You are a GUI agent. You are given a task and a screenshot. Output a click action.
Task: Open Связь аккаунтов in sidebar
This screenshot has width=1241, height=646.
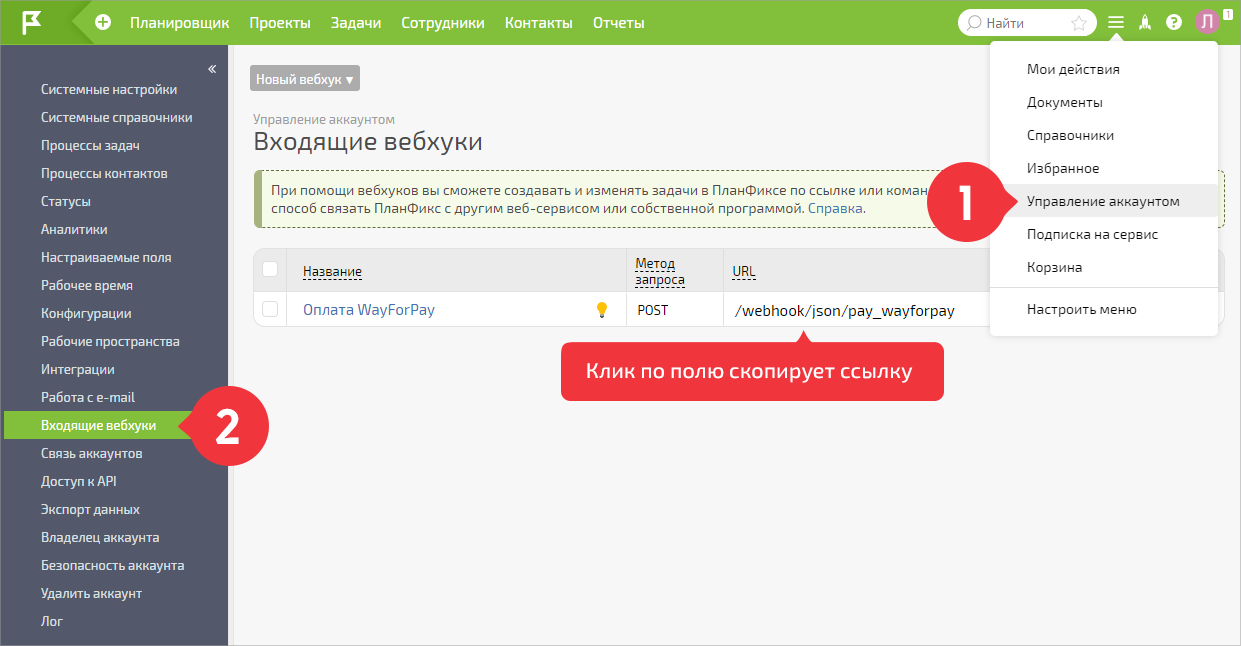coord(92,453)
